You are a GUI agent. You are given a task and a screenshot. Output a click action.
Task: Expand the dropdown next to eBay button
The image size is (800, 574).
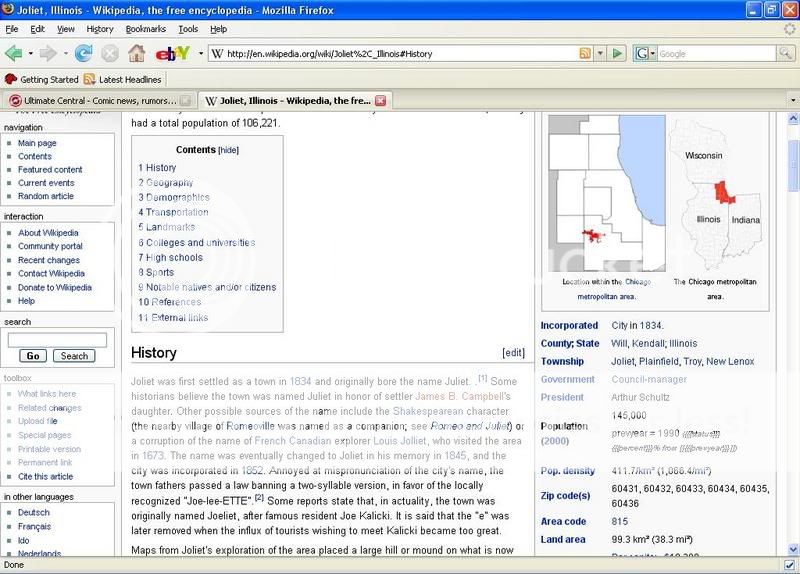(x=201, y=53)
